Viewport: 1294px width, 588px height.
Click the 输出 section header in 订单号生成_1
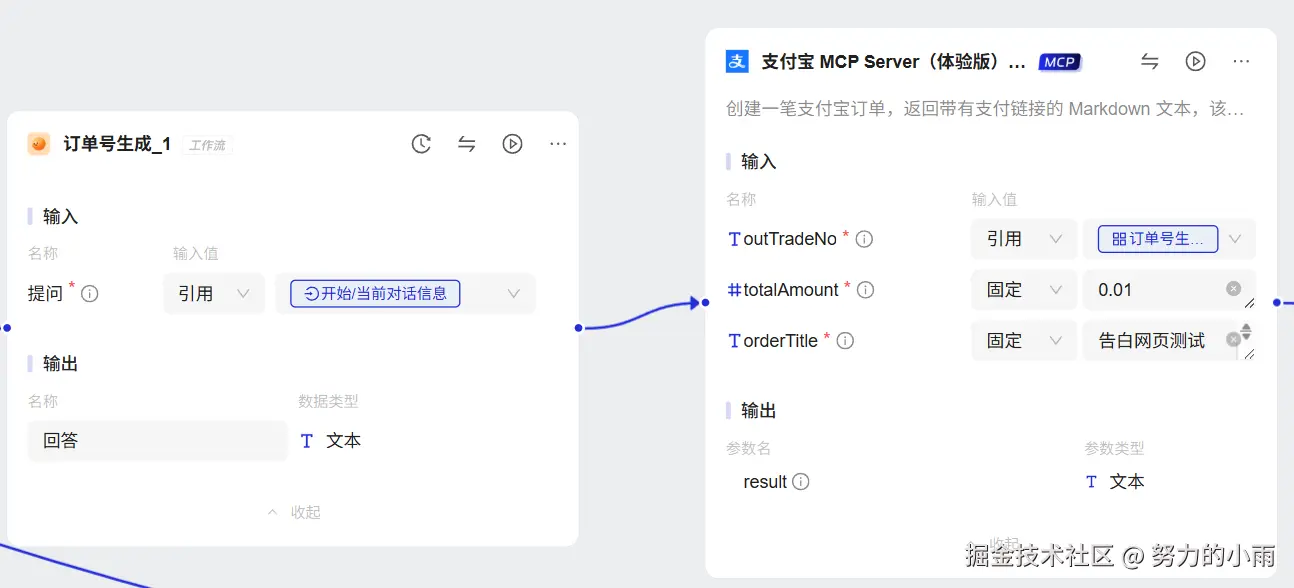60,363
